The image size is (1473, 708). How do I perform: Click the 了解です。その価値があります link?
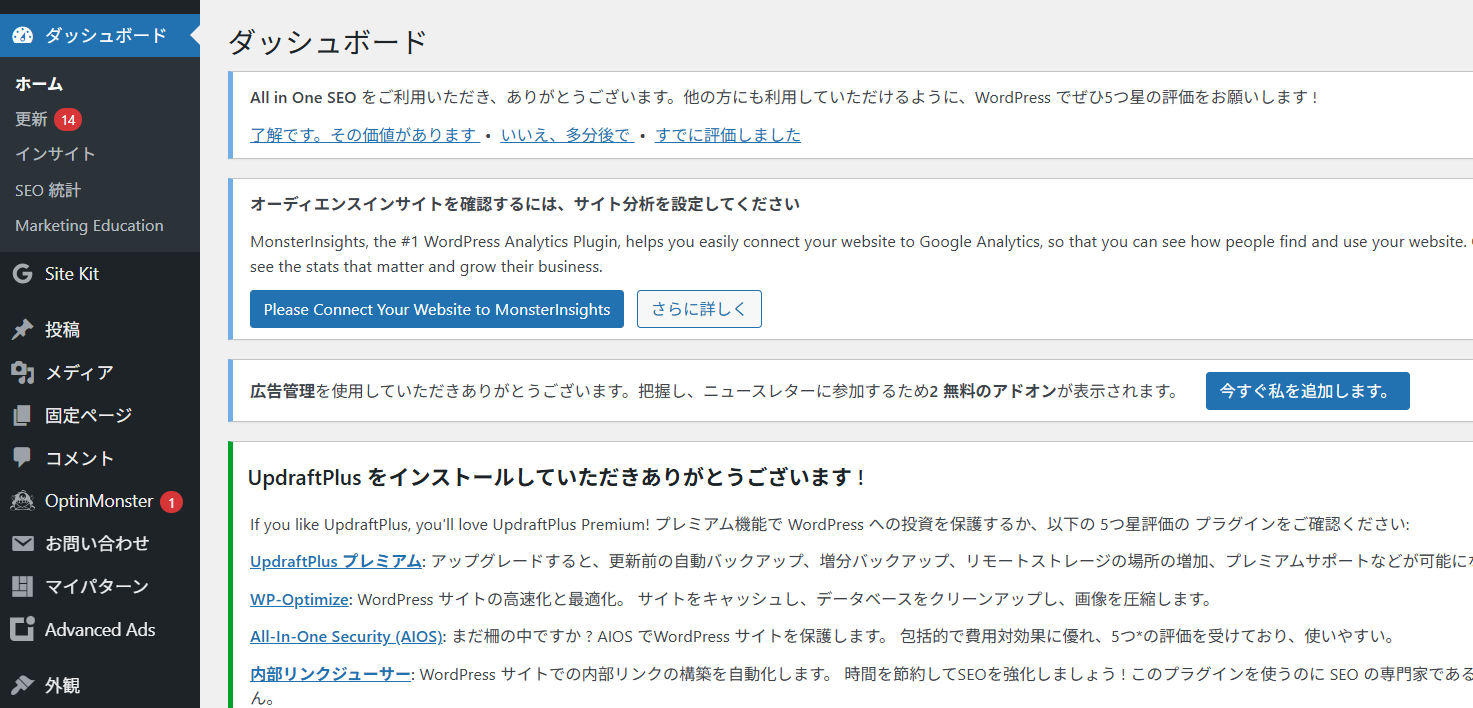click(x=365, y=135)
